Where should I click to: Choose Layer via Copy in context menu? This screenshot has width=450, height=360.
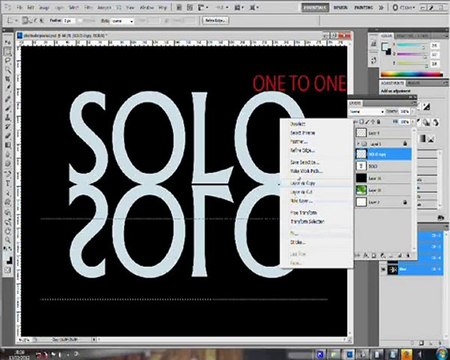tap(303, 183)
